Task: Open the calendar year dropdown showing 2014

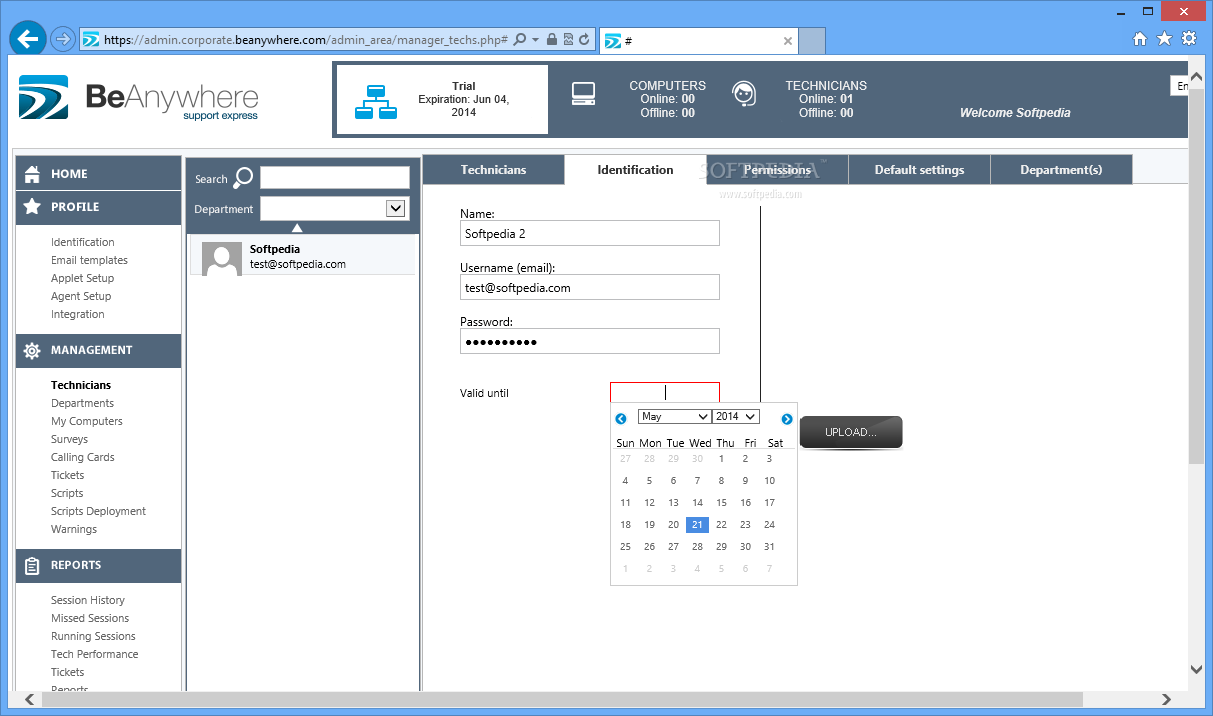Action: tap(736, 416)
